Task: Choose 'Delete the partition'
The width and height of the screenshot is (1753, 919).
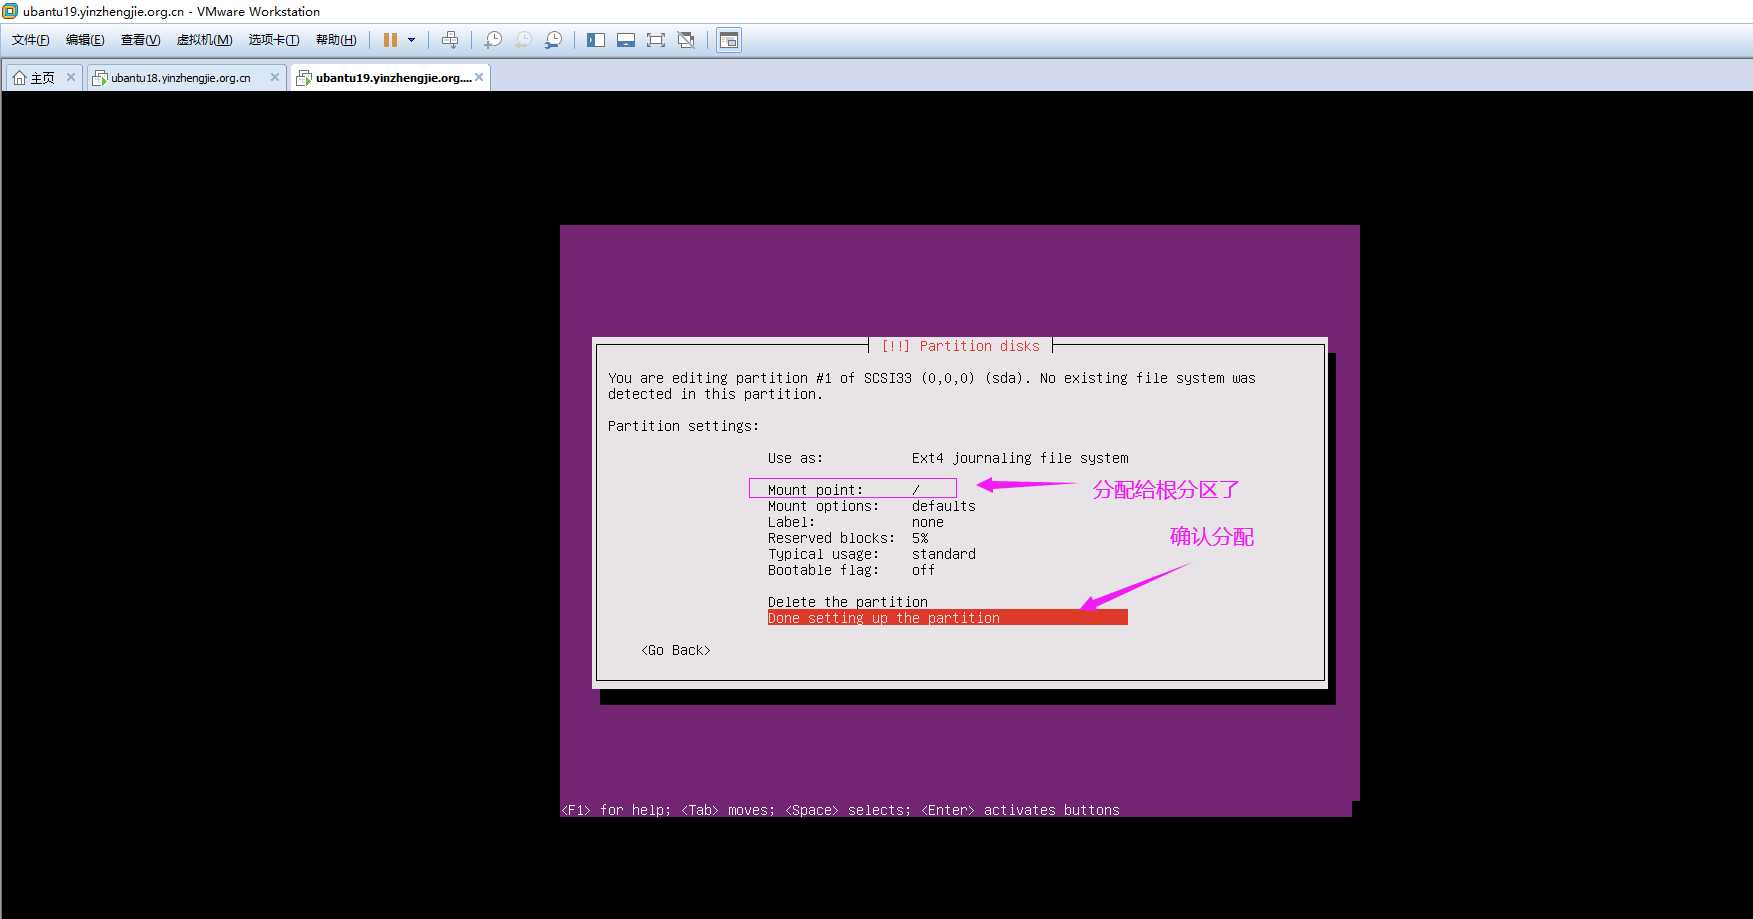Action: (848, 602)
